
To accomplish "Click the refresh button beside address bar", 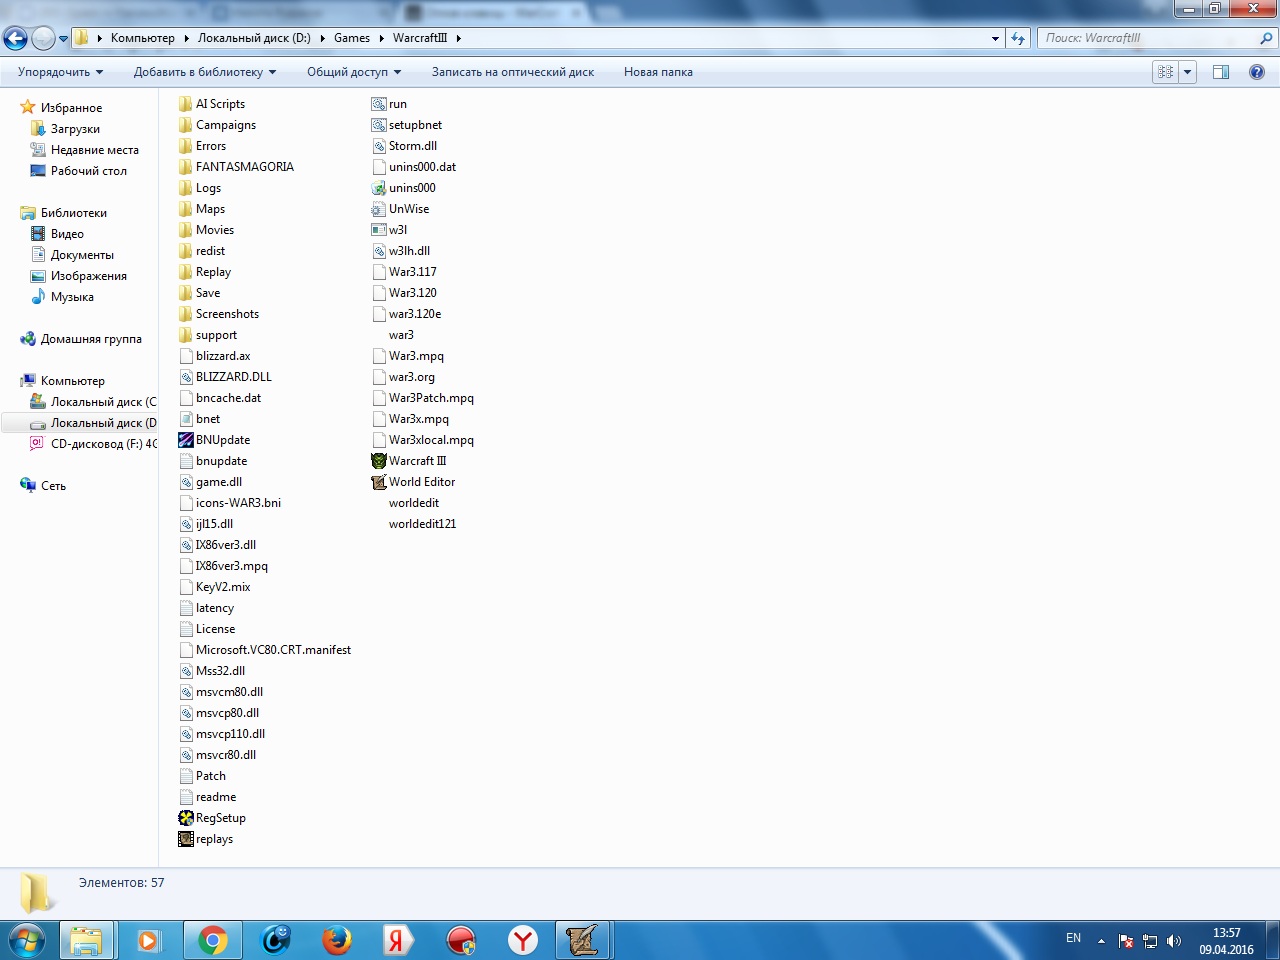I will point(1018,38).
